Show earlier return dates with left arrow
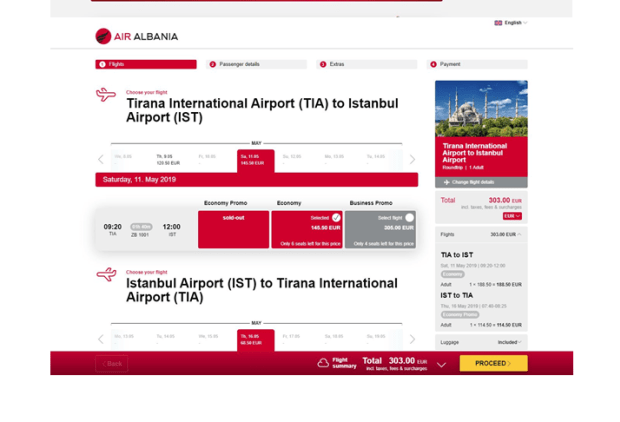The image size is (620, 422). tap(100, 339)
